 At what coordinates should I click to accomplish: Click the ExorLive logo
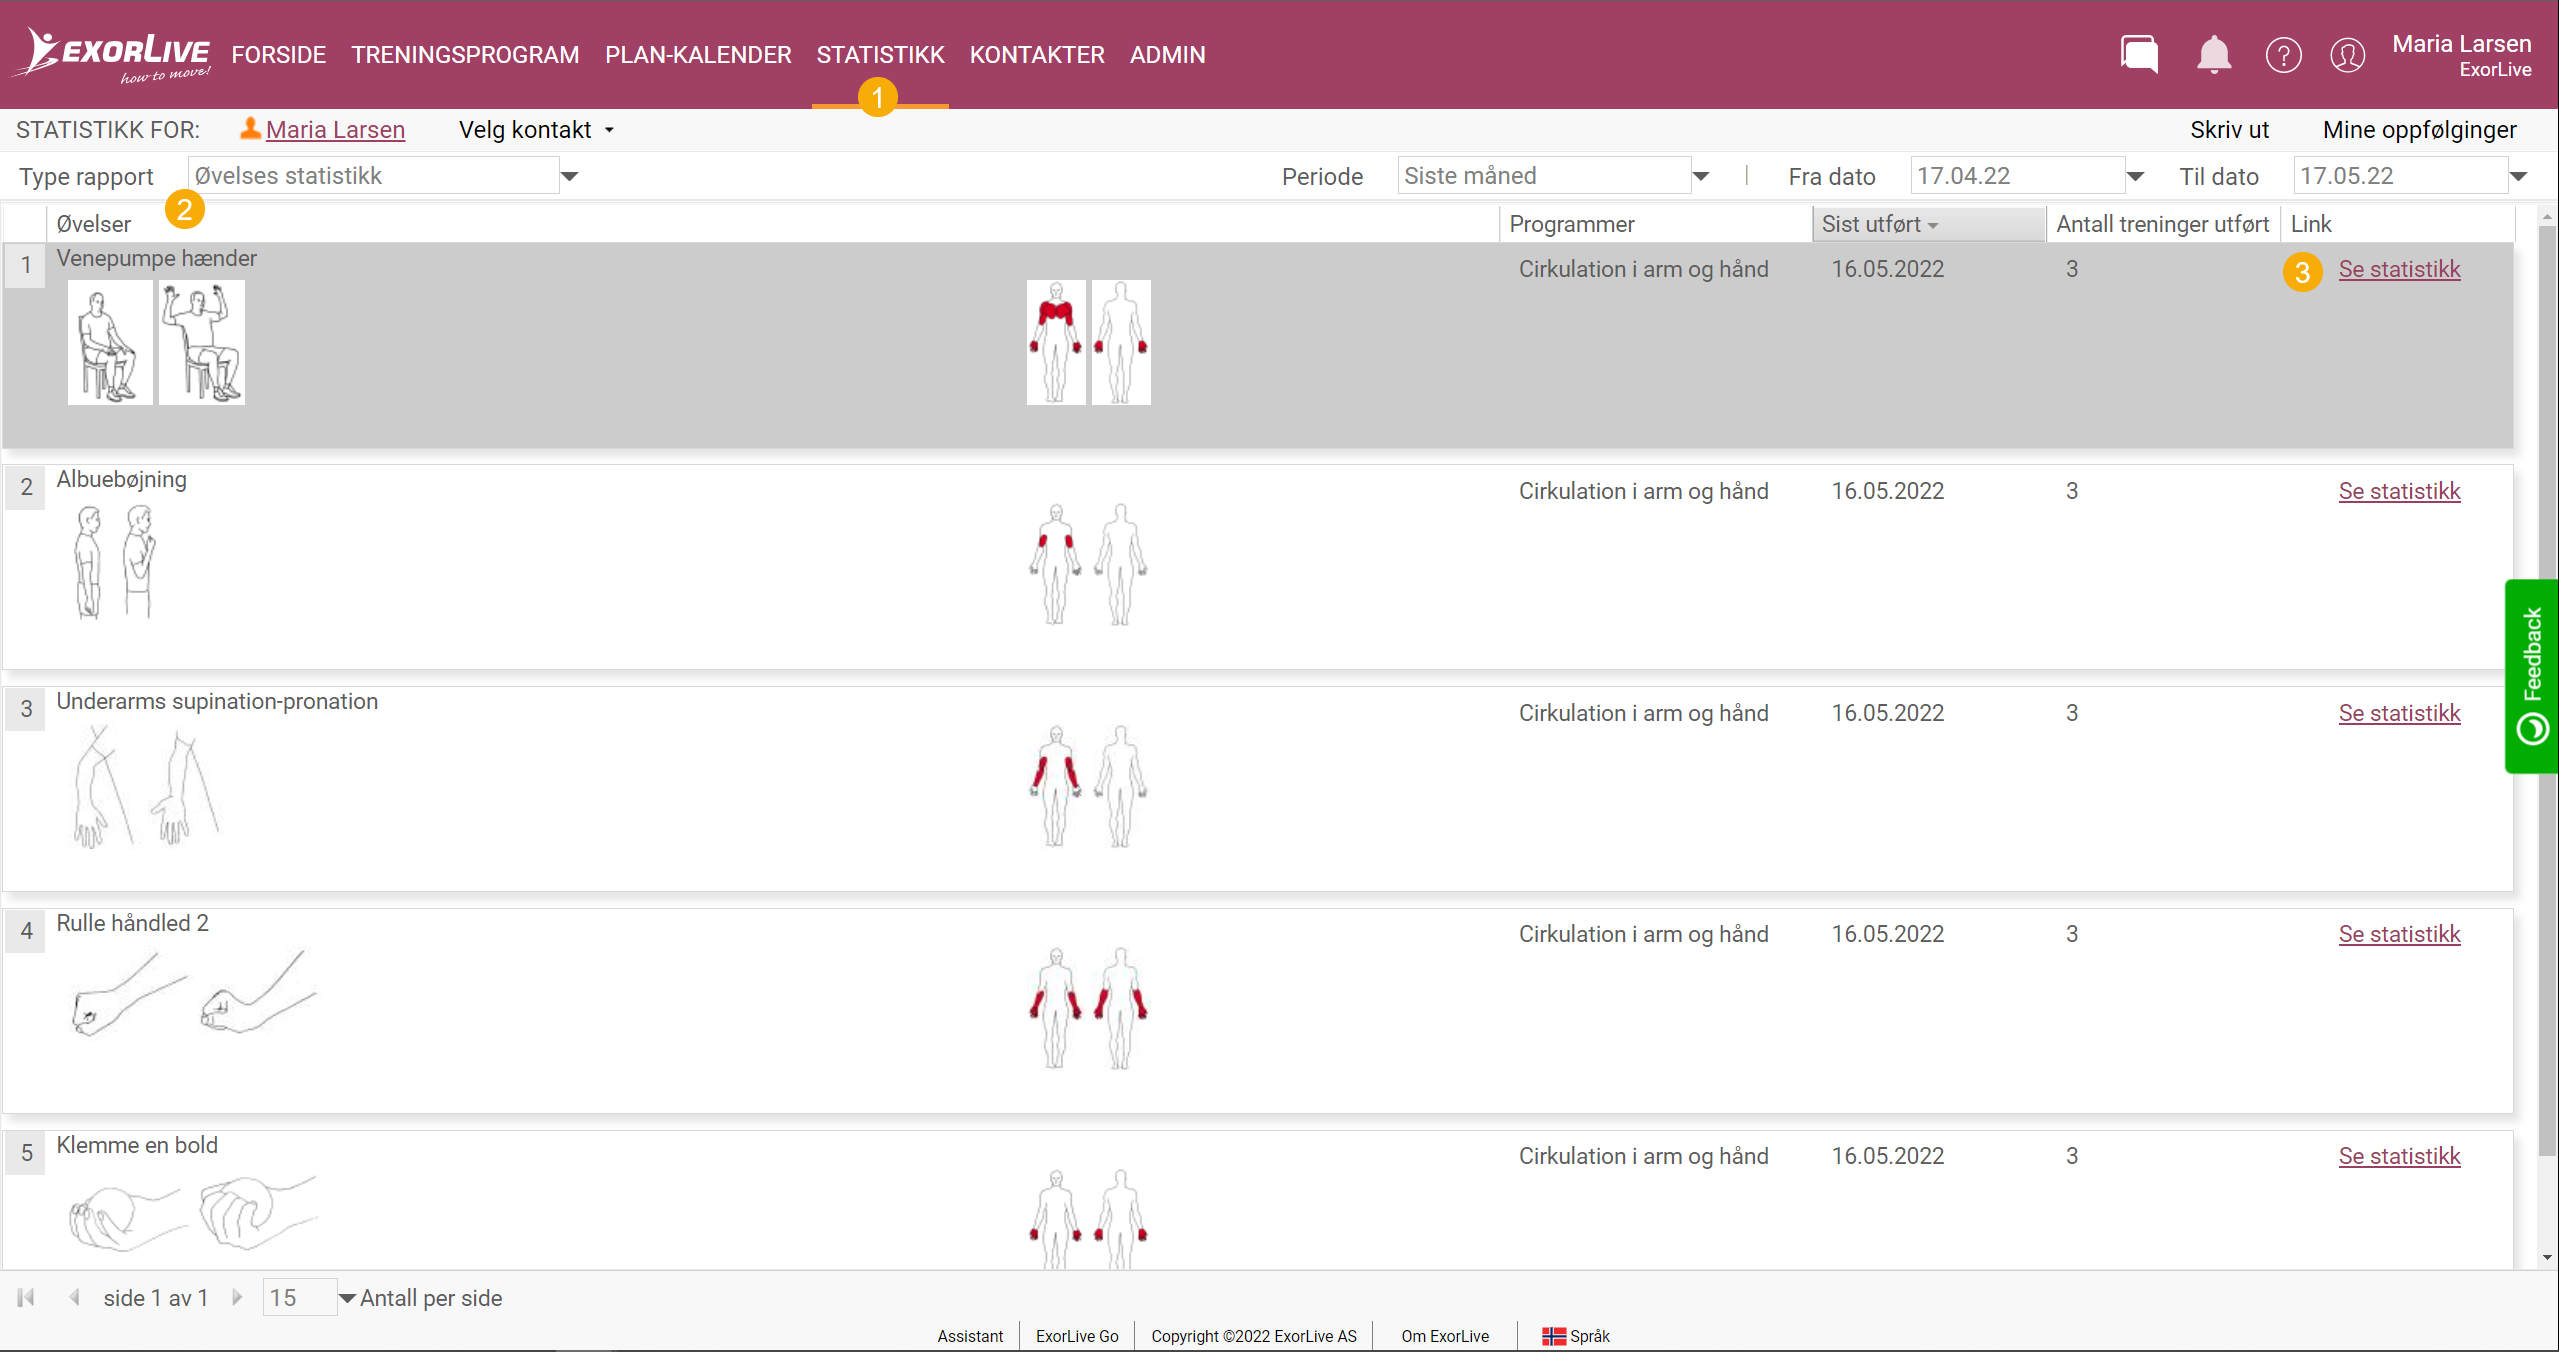[x=112, y=55]
